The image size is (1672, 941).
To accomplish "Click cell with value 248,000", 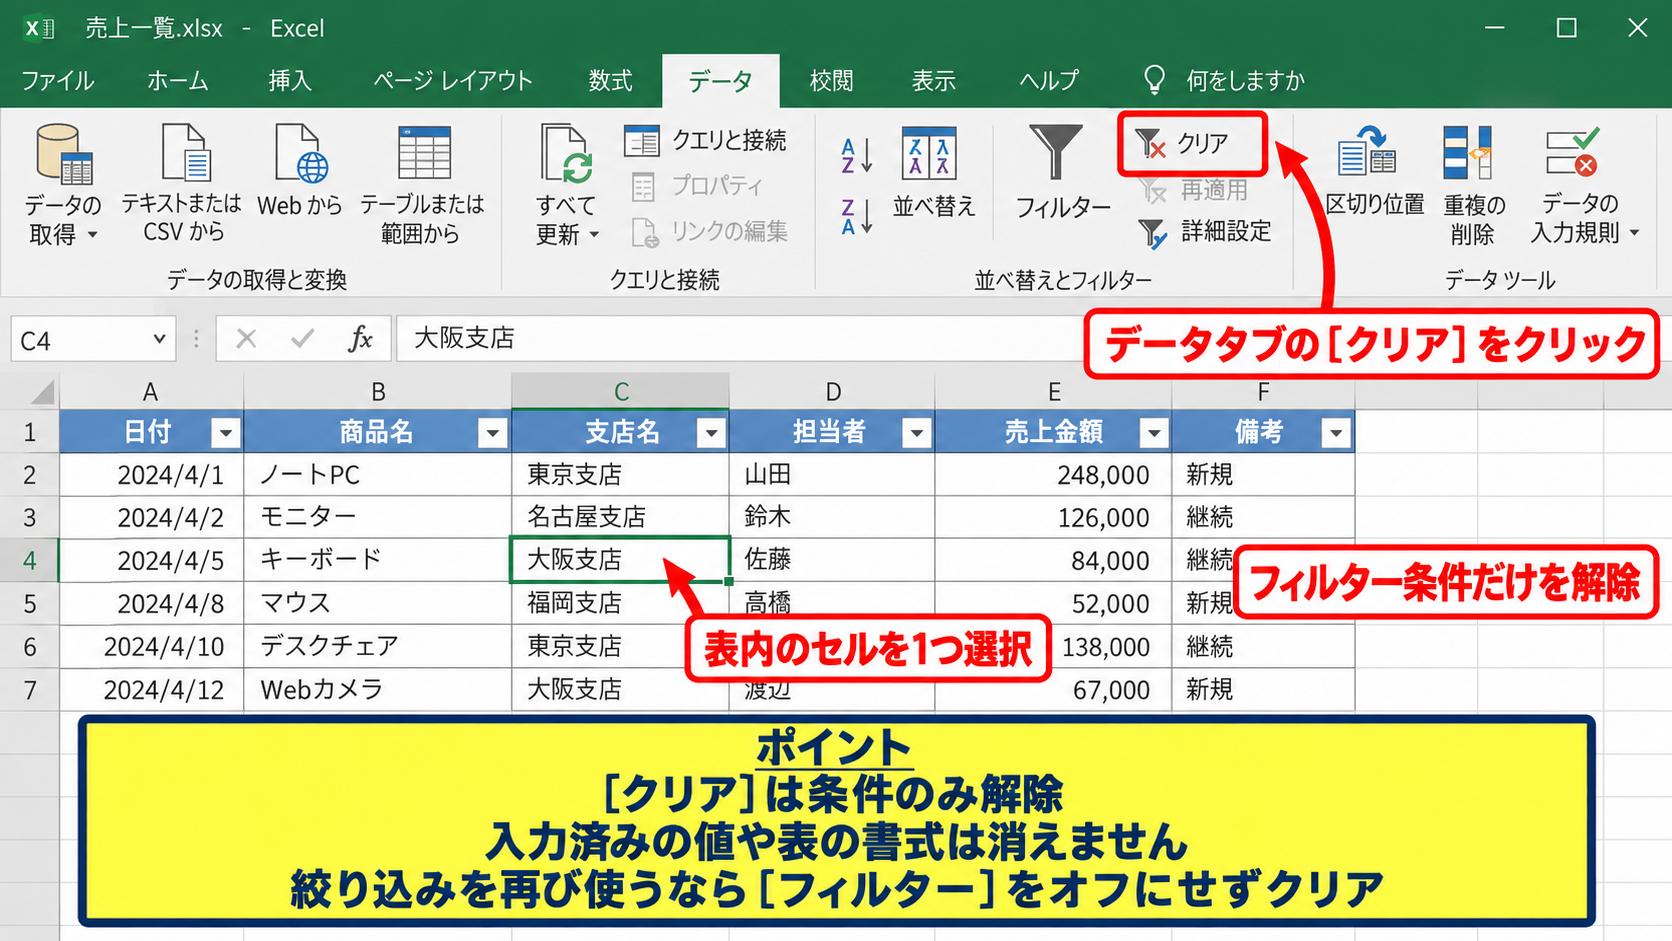I will (x=1054, y=474).
